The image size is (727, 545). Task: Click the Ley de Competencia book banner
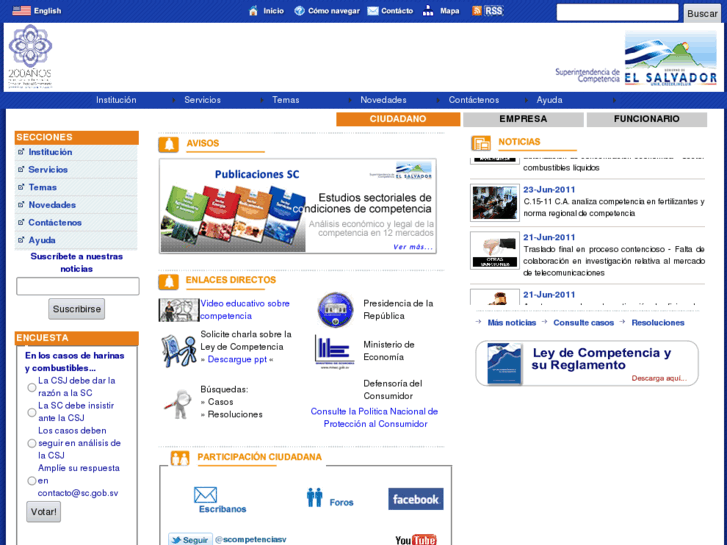(x=587, y=364)
